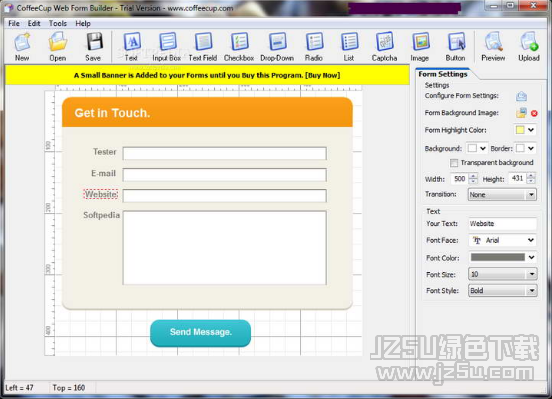Screen dimensions: 552x399
Task: Click the gray Font Color swatch
Action: click(x=498, y=257)
